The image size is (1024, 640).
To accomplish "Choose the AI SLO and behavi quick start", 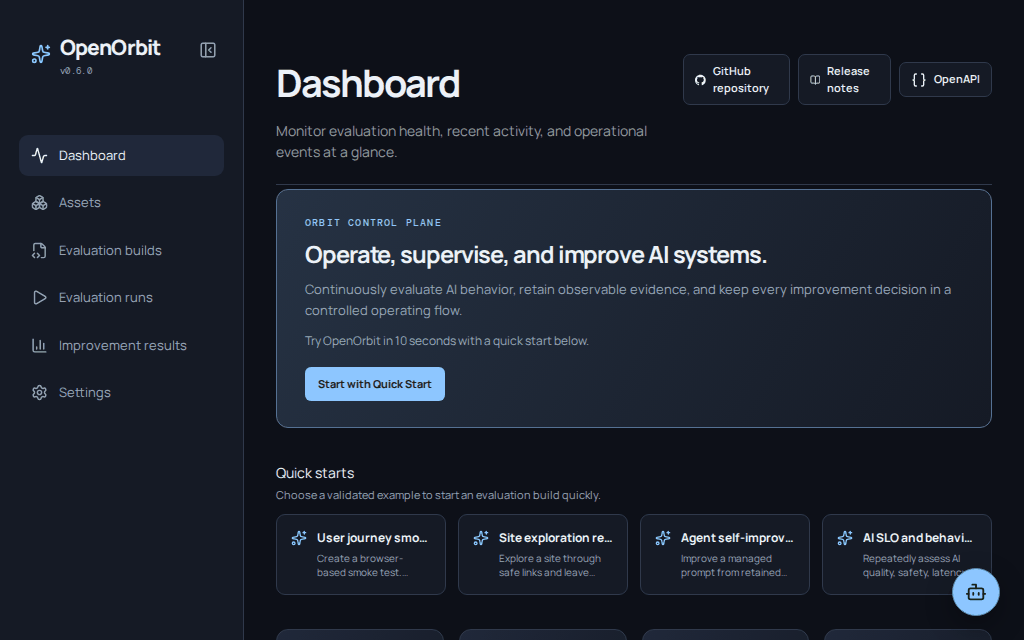I will coord(906,554).
